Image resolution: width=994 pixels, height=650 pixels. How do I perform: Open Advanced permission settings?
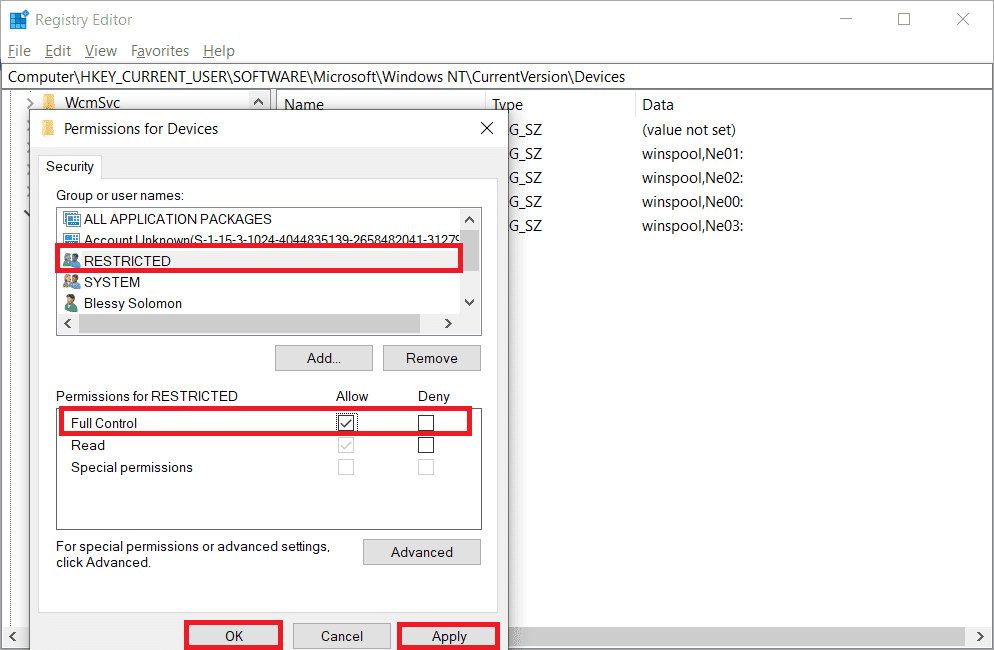point(422,552)
